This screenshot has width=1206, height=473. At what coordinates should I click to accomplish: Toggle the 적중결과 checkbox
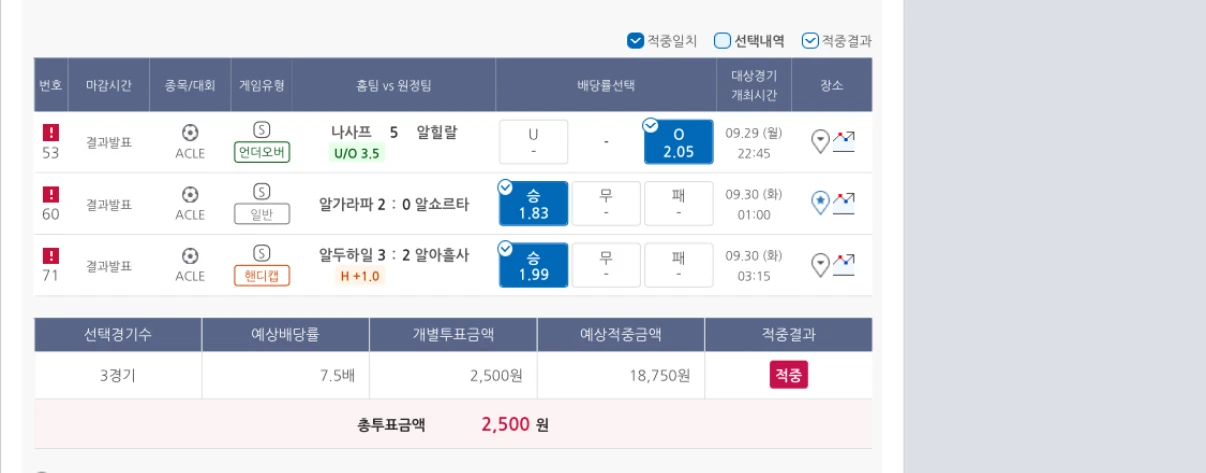pyautogui.click(x=810, y=41)
